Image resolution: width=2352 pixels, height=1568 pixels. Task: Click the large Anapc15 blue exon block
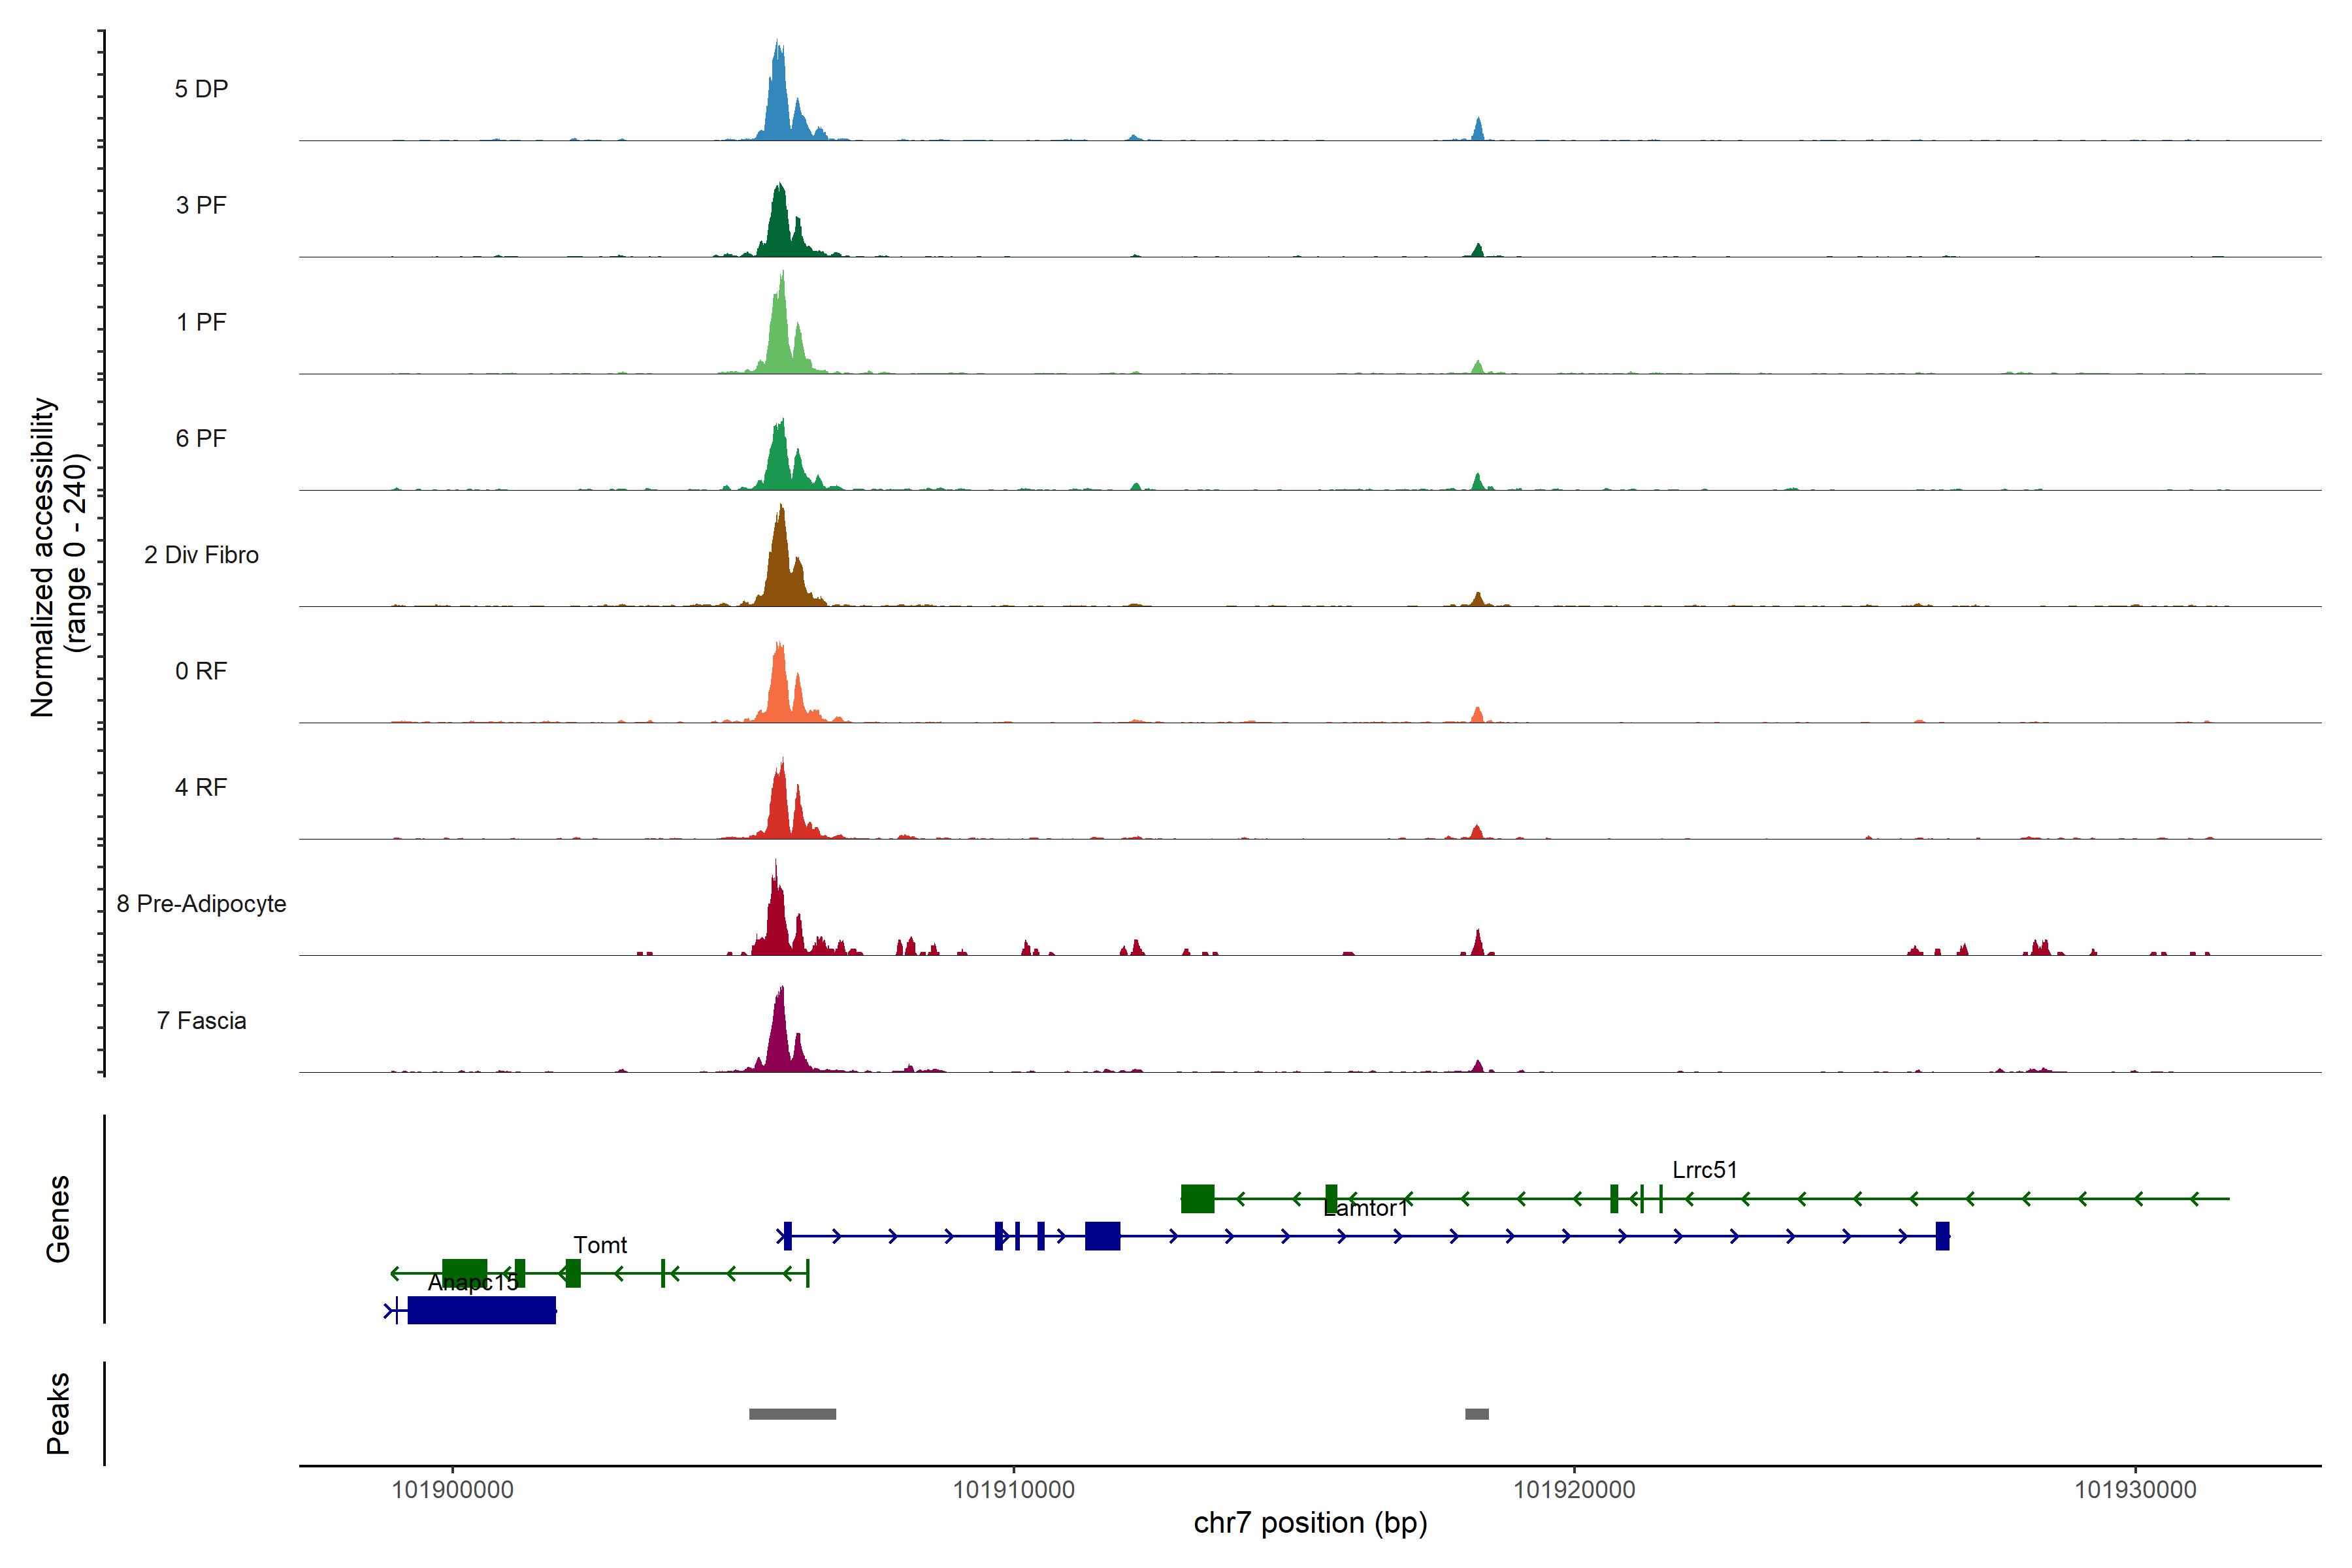tap(482, 1310)
